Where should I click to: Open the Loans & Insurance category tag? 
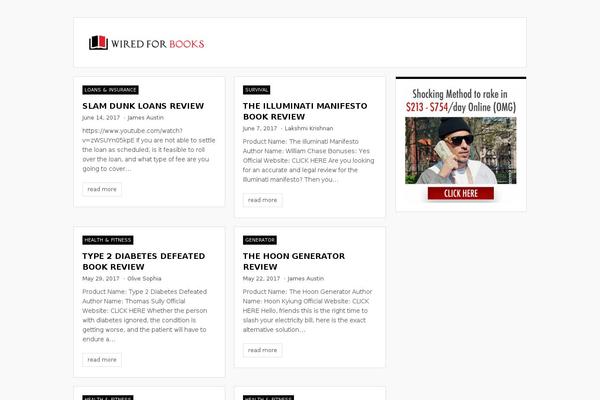(x=110, y=90)
